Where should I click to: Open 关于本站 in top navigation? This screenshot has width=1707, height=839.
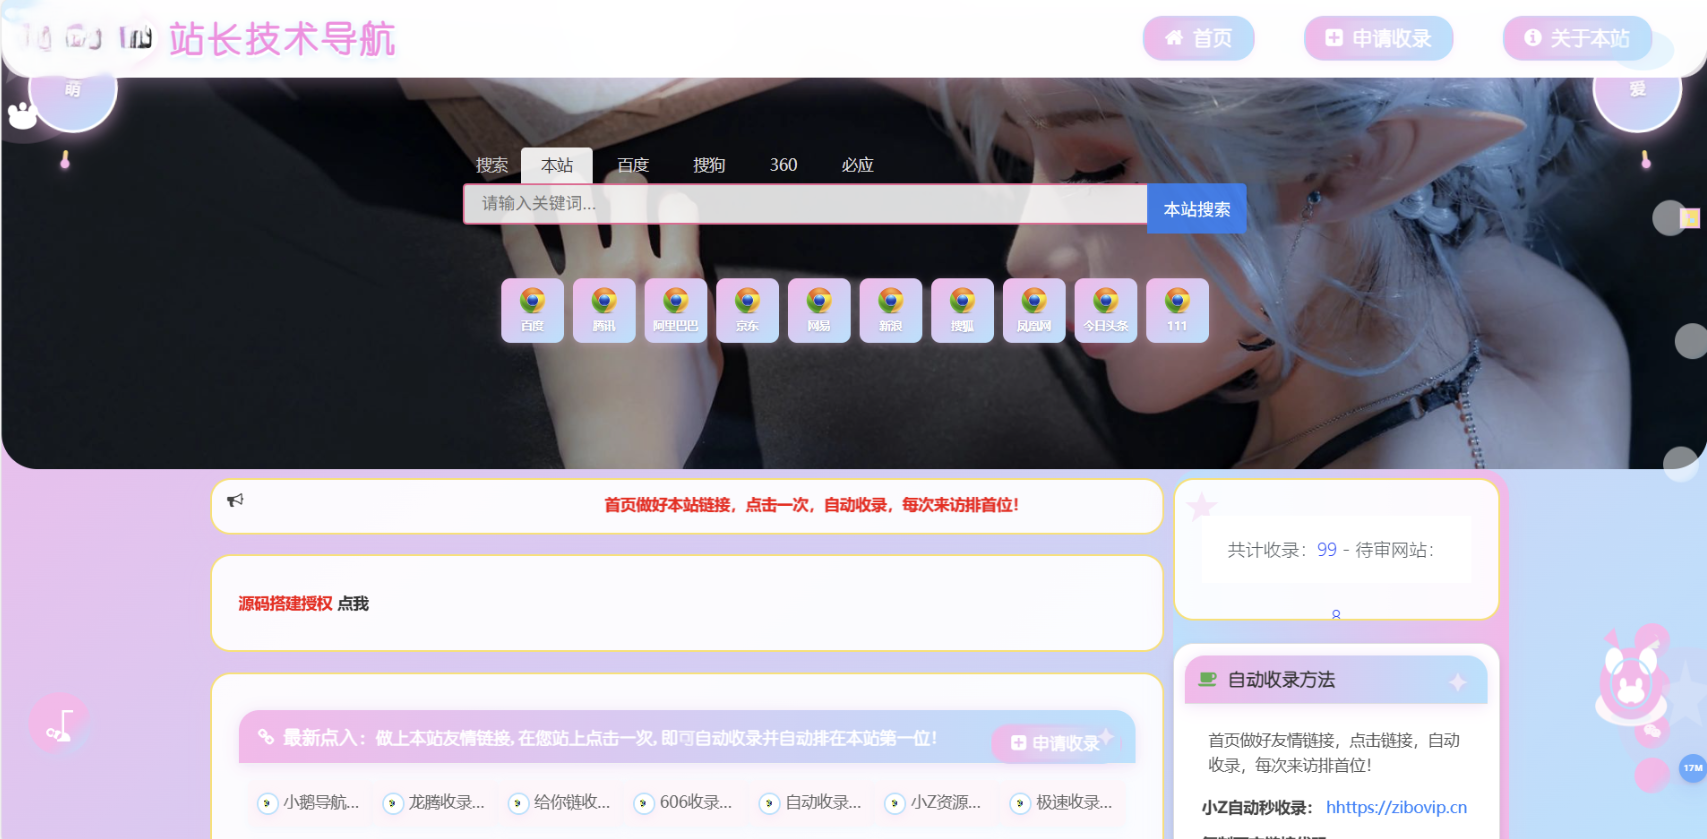click(1577, 38)
